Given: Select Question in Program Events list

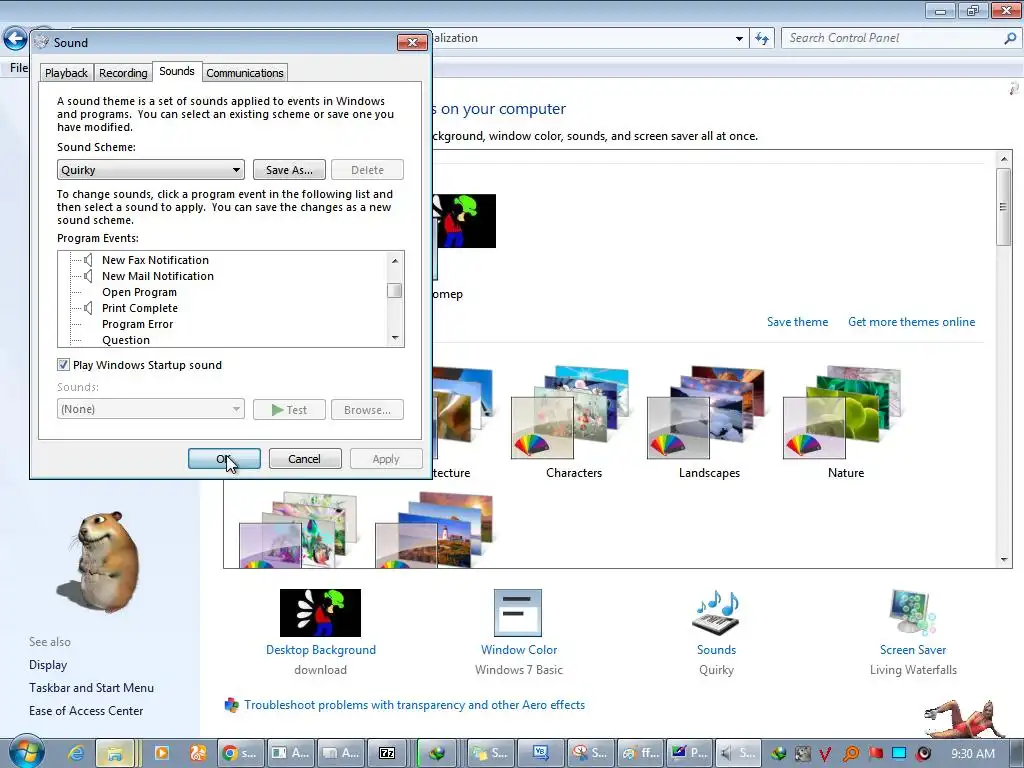Looking at the screenshot, I should pyautogui.click(x=125, y=340).
